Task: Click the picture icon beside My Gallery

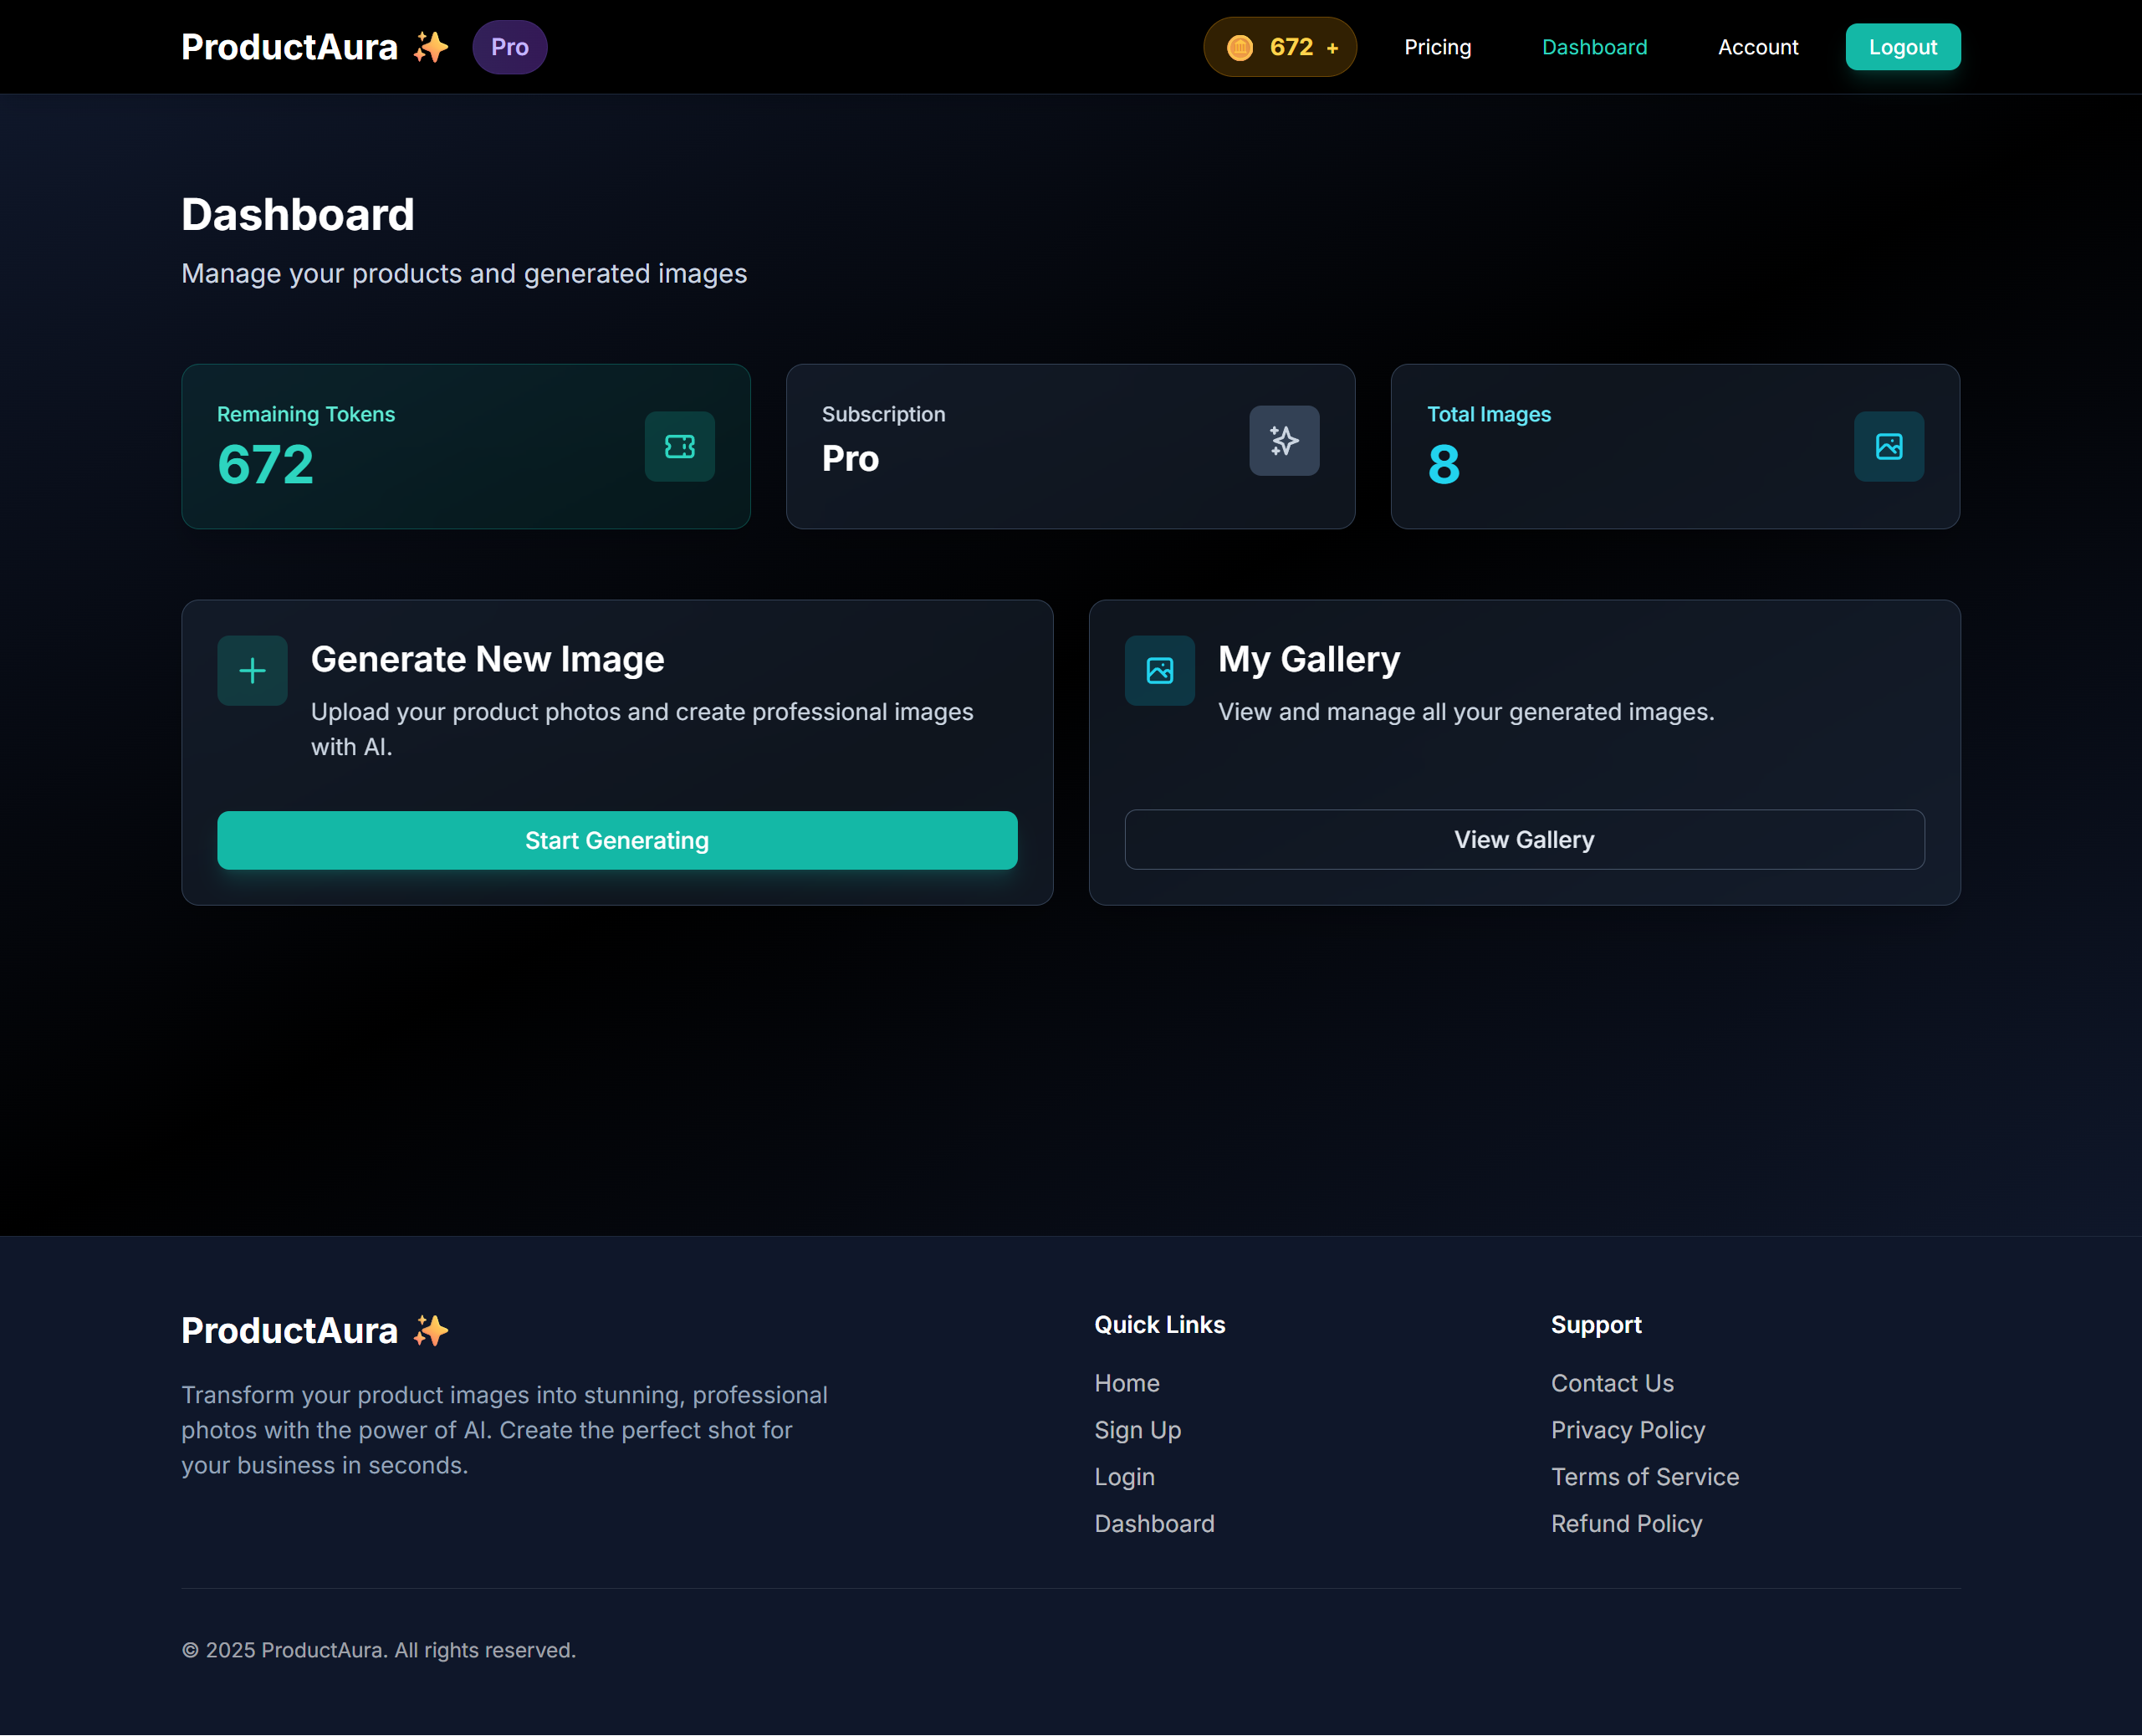Action: pyautogui.click(x=1159, y=670)
